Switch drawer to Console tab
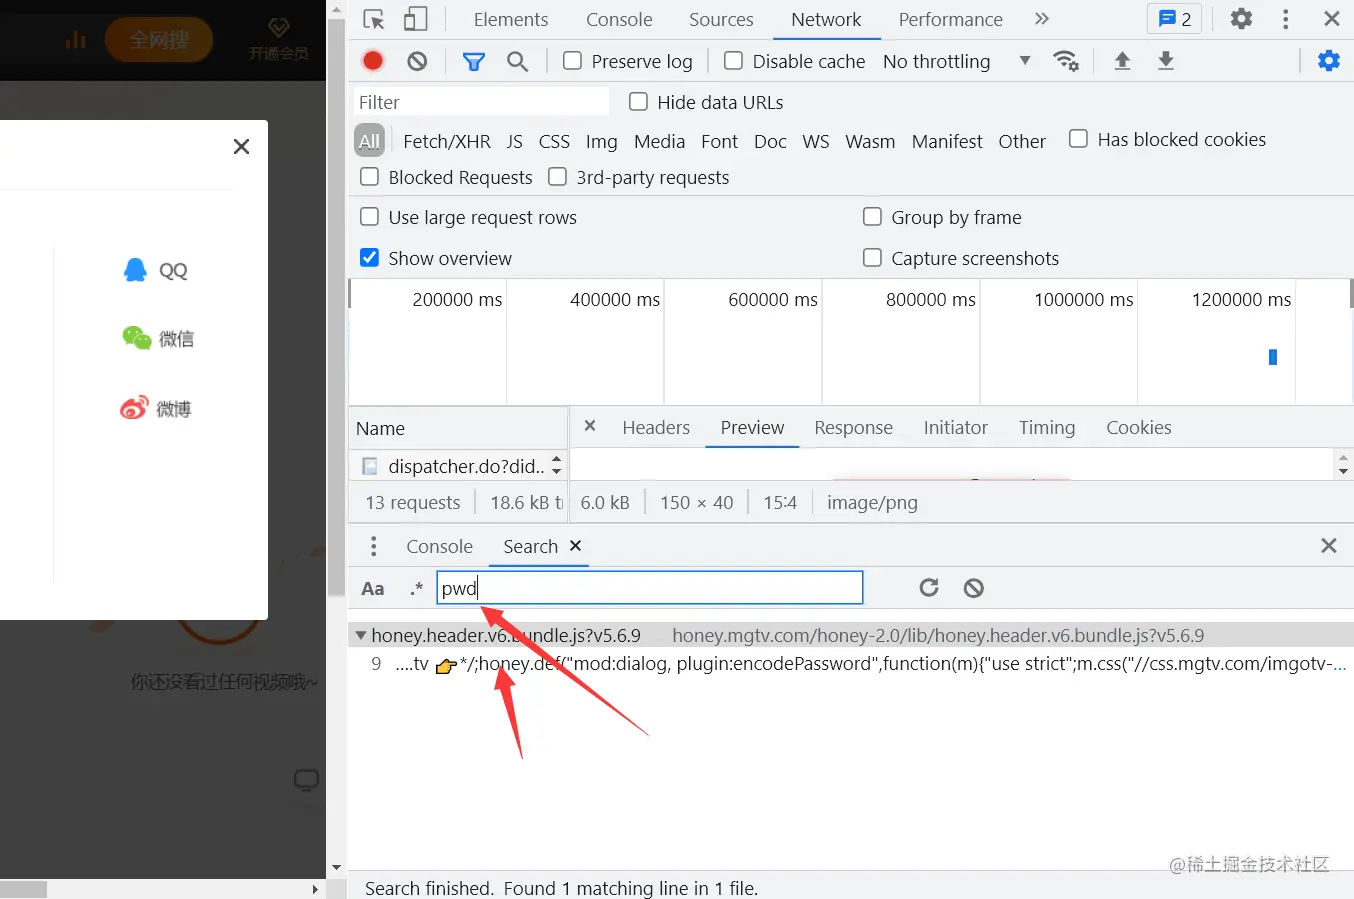1354x899 pixels. (439, 546)
